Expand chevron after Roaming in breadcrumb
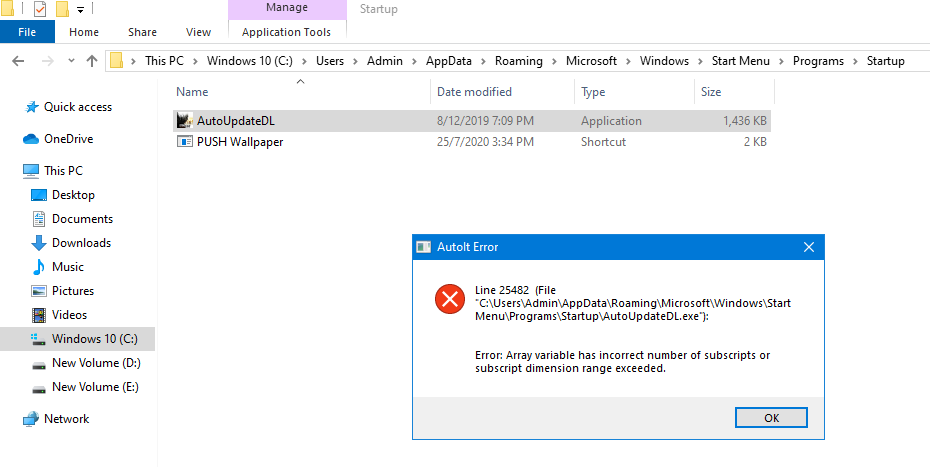 [x=555, y=61]
